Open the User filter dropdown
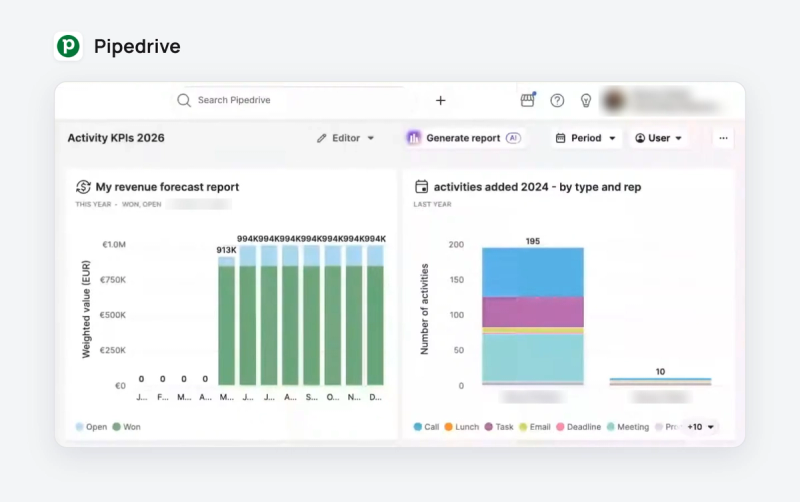 point(659,138)
